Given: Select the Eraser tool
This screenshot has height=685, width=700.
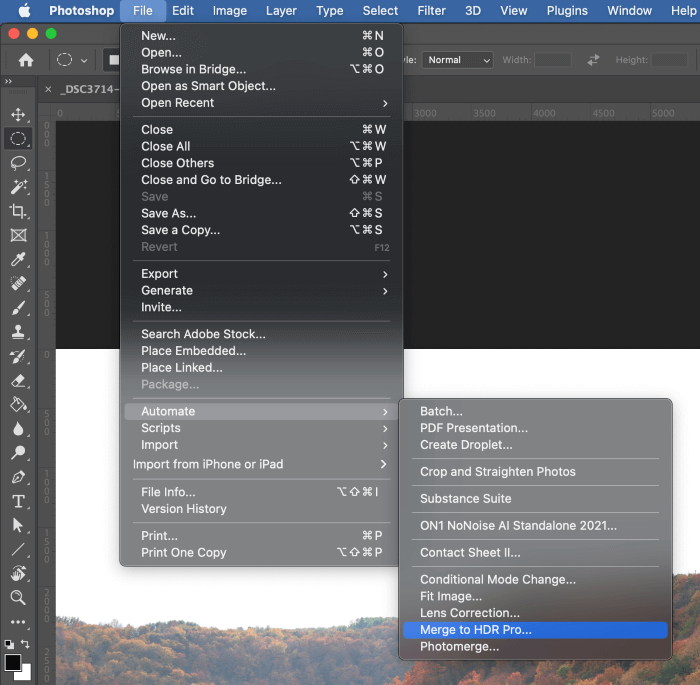Looking at the screenshot, I should (x=18, y=381).
